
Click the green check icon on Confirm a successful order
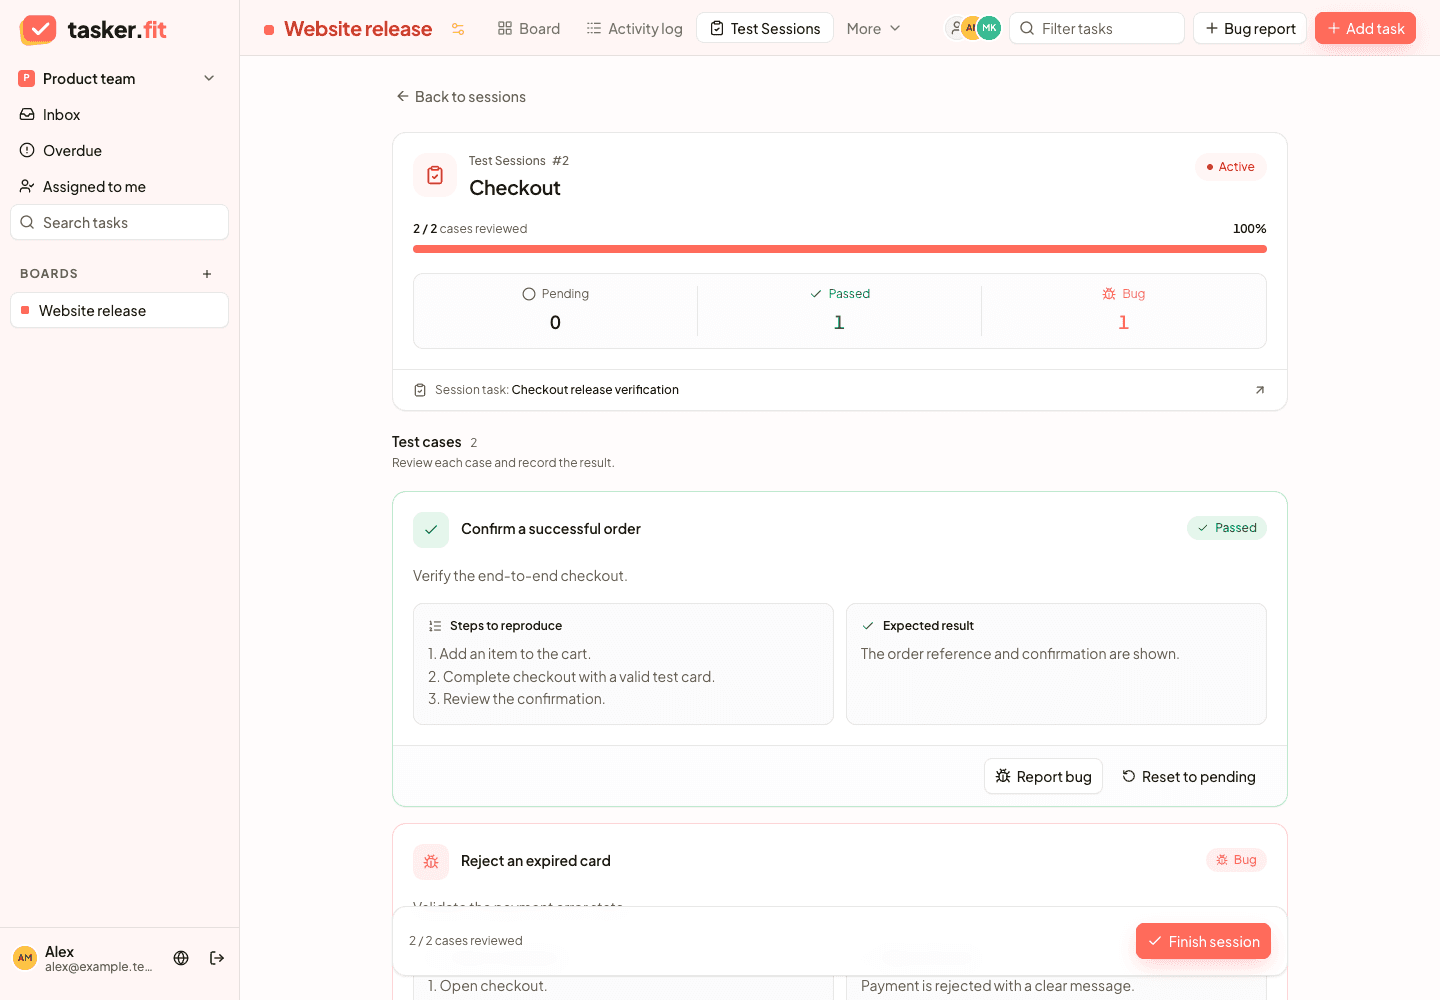pos(431,530)
